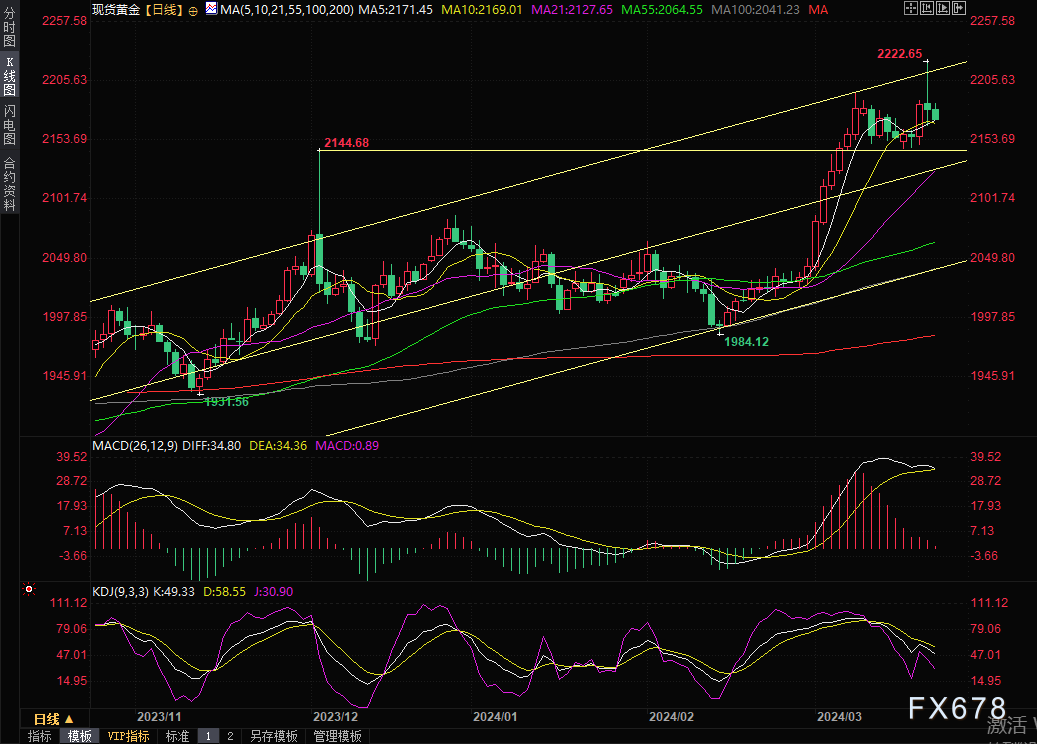1037x744 pixels.
Task: Click the 另存模板 button
Action: click(274, 736)
